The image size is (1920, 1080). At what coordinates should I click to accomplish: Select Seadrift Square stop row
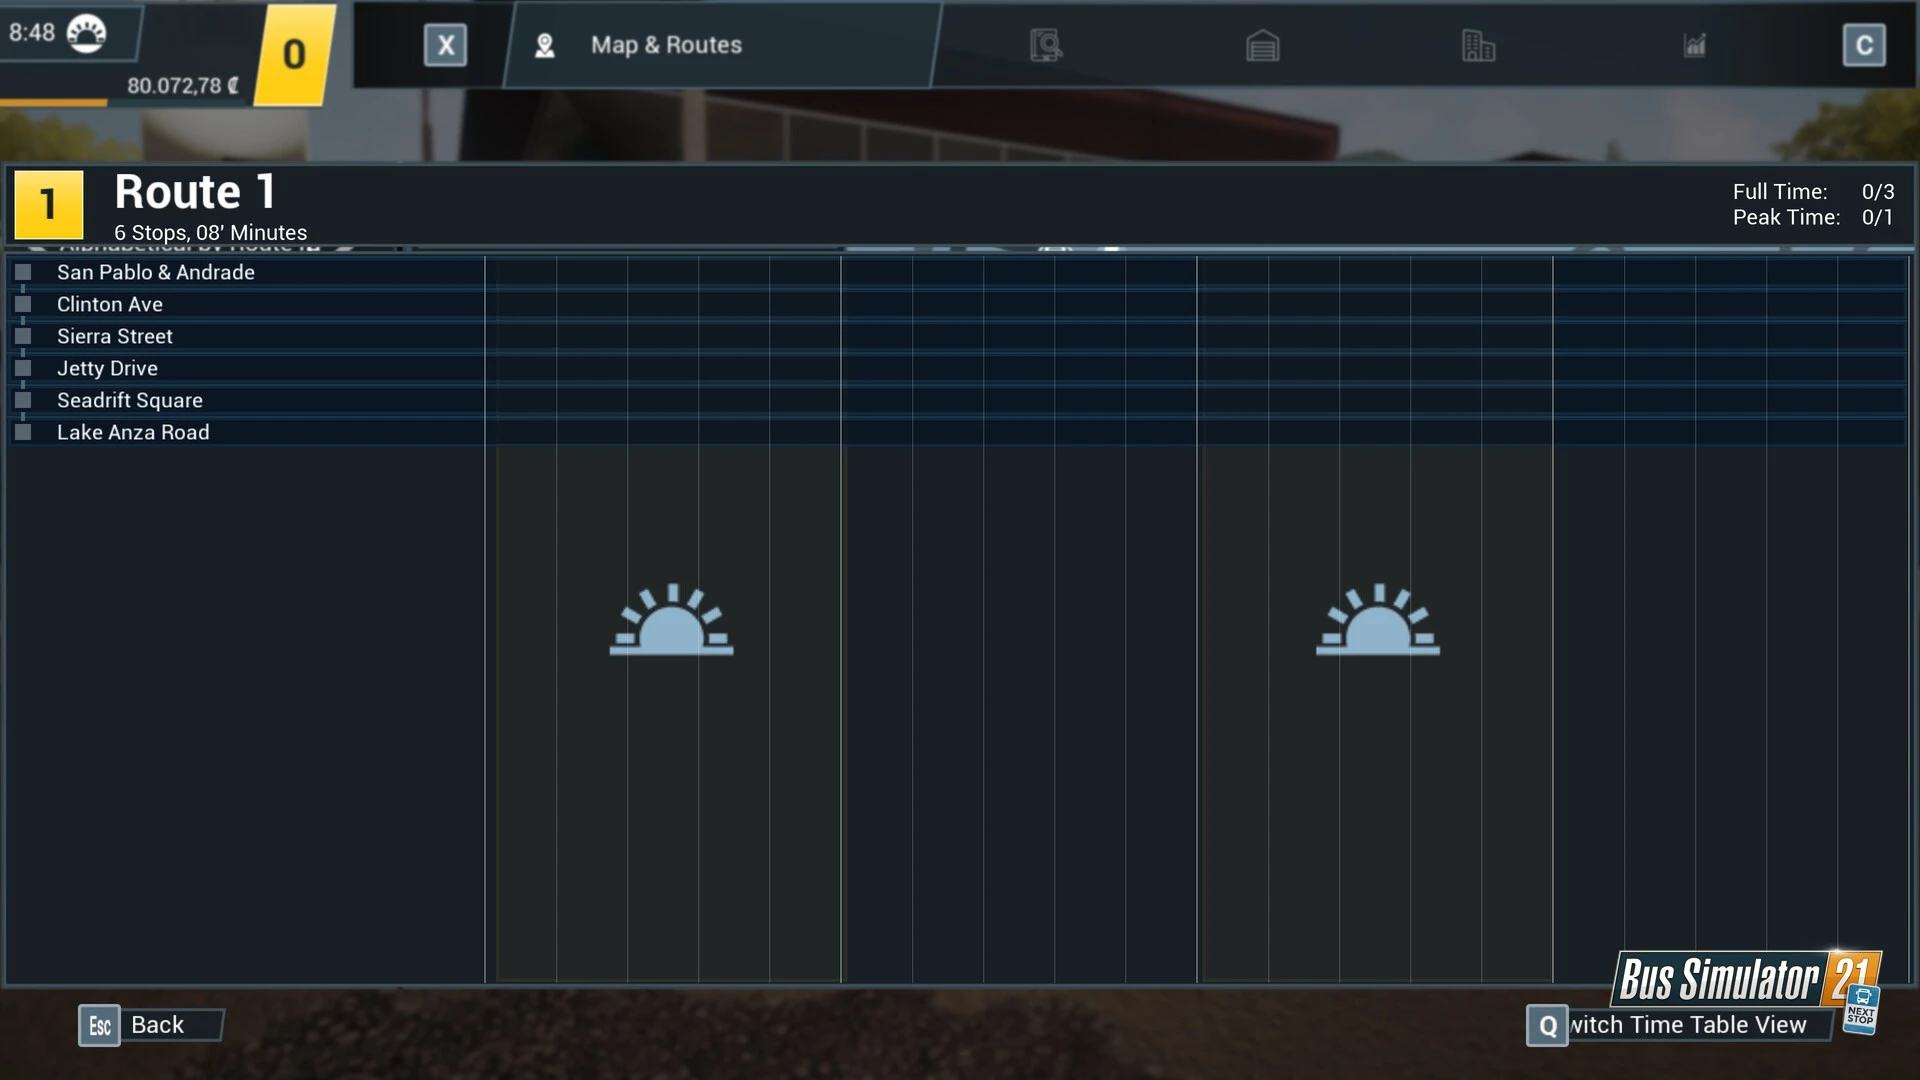click(x=130, y=400)
